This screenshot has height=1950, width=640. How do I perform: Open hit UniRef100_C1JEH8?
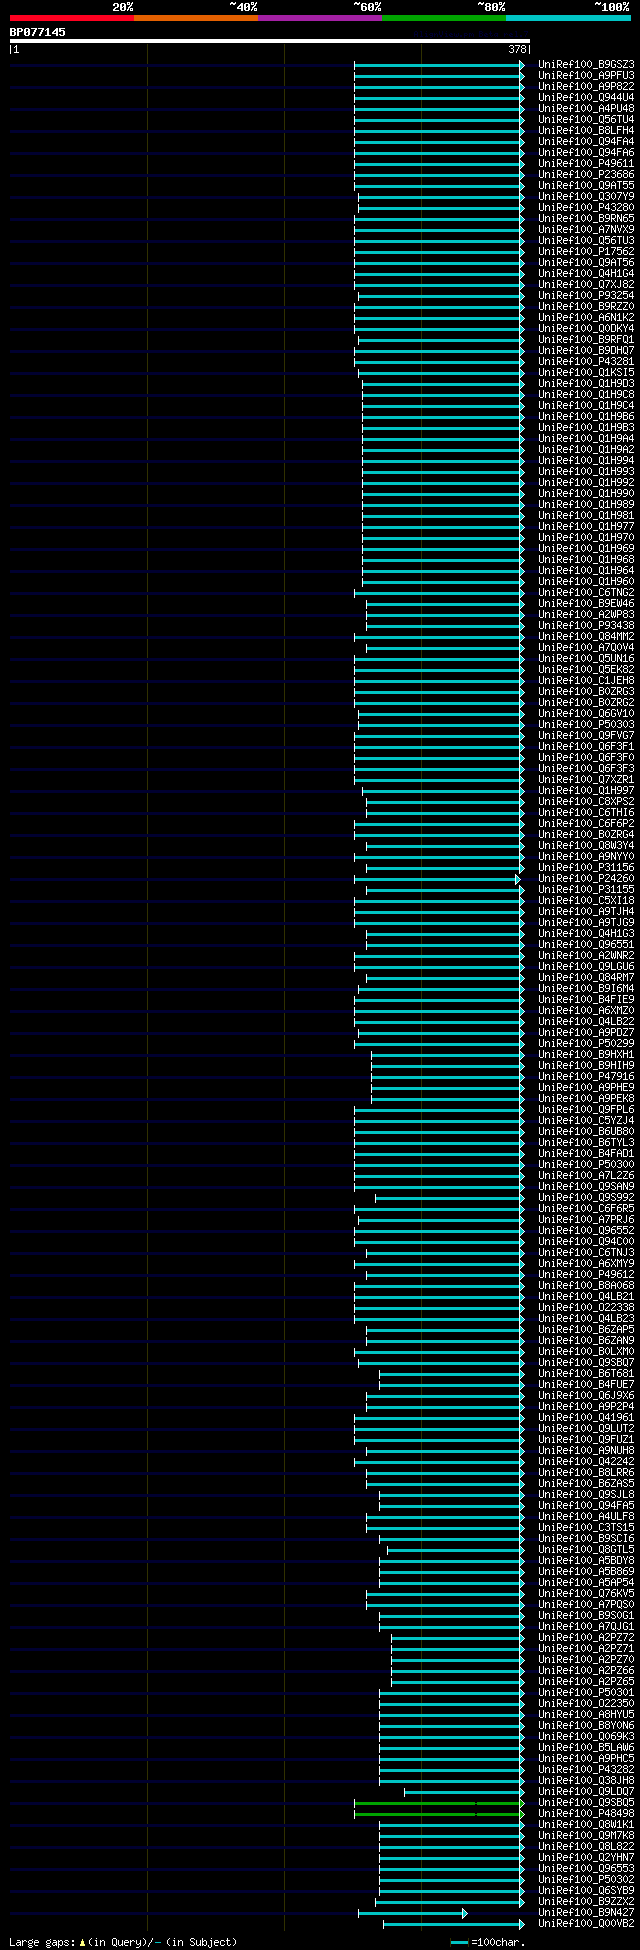coord(586,680)
